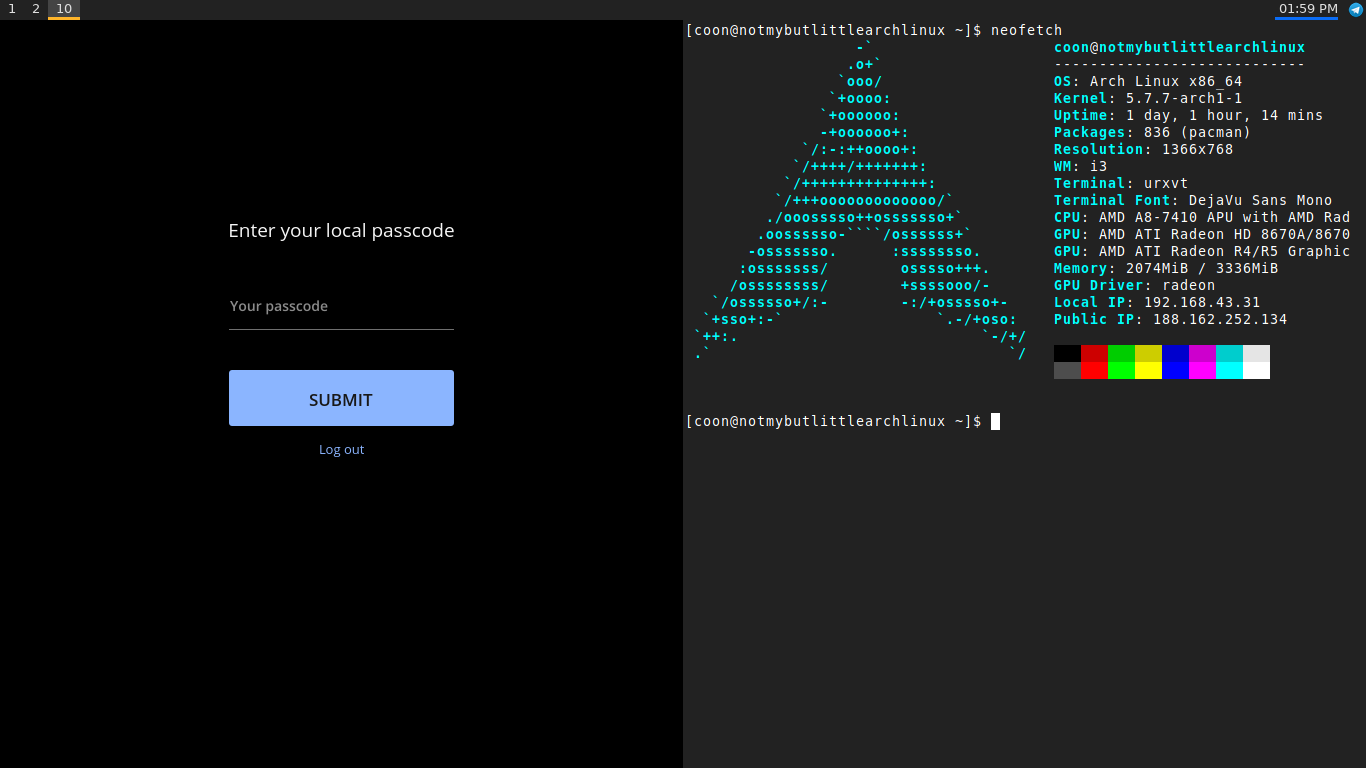The height and width of the screenshot is (768, 1366).
Task: Switch to workspace 2
Action: [x=36, y=9]
